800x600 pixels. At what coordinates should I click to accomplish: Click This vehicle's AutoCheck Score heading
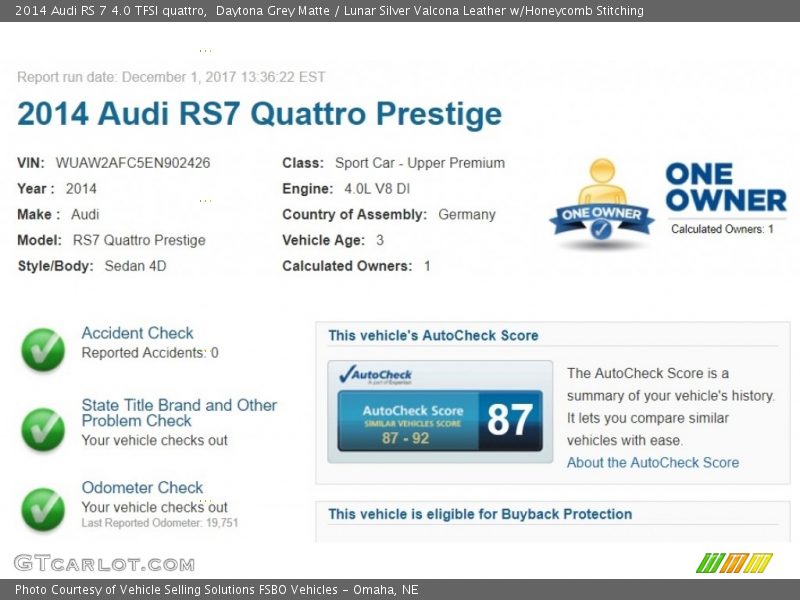[x=433, y=336]
